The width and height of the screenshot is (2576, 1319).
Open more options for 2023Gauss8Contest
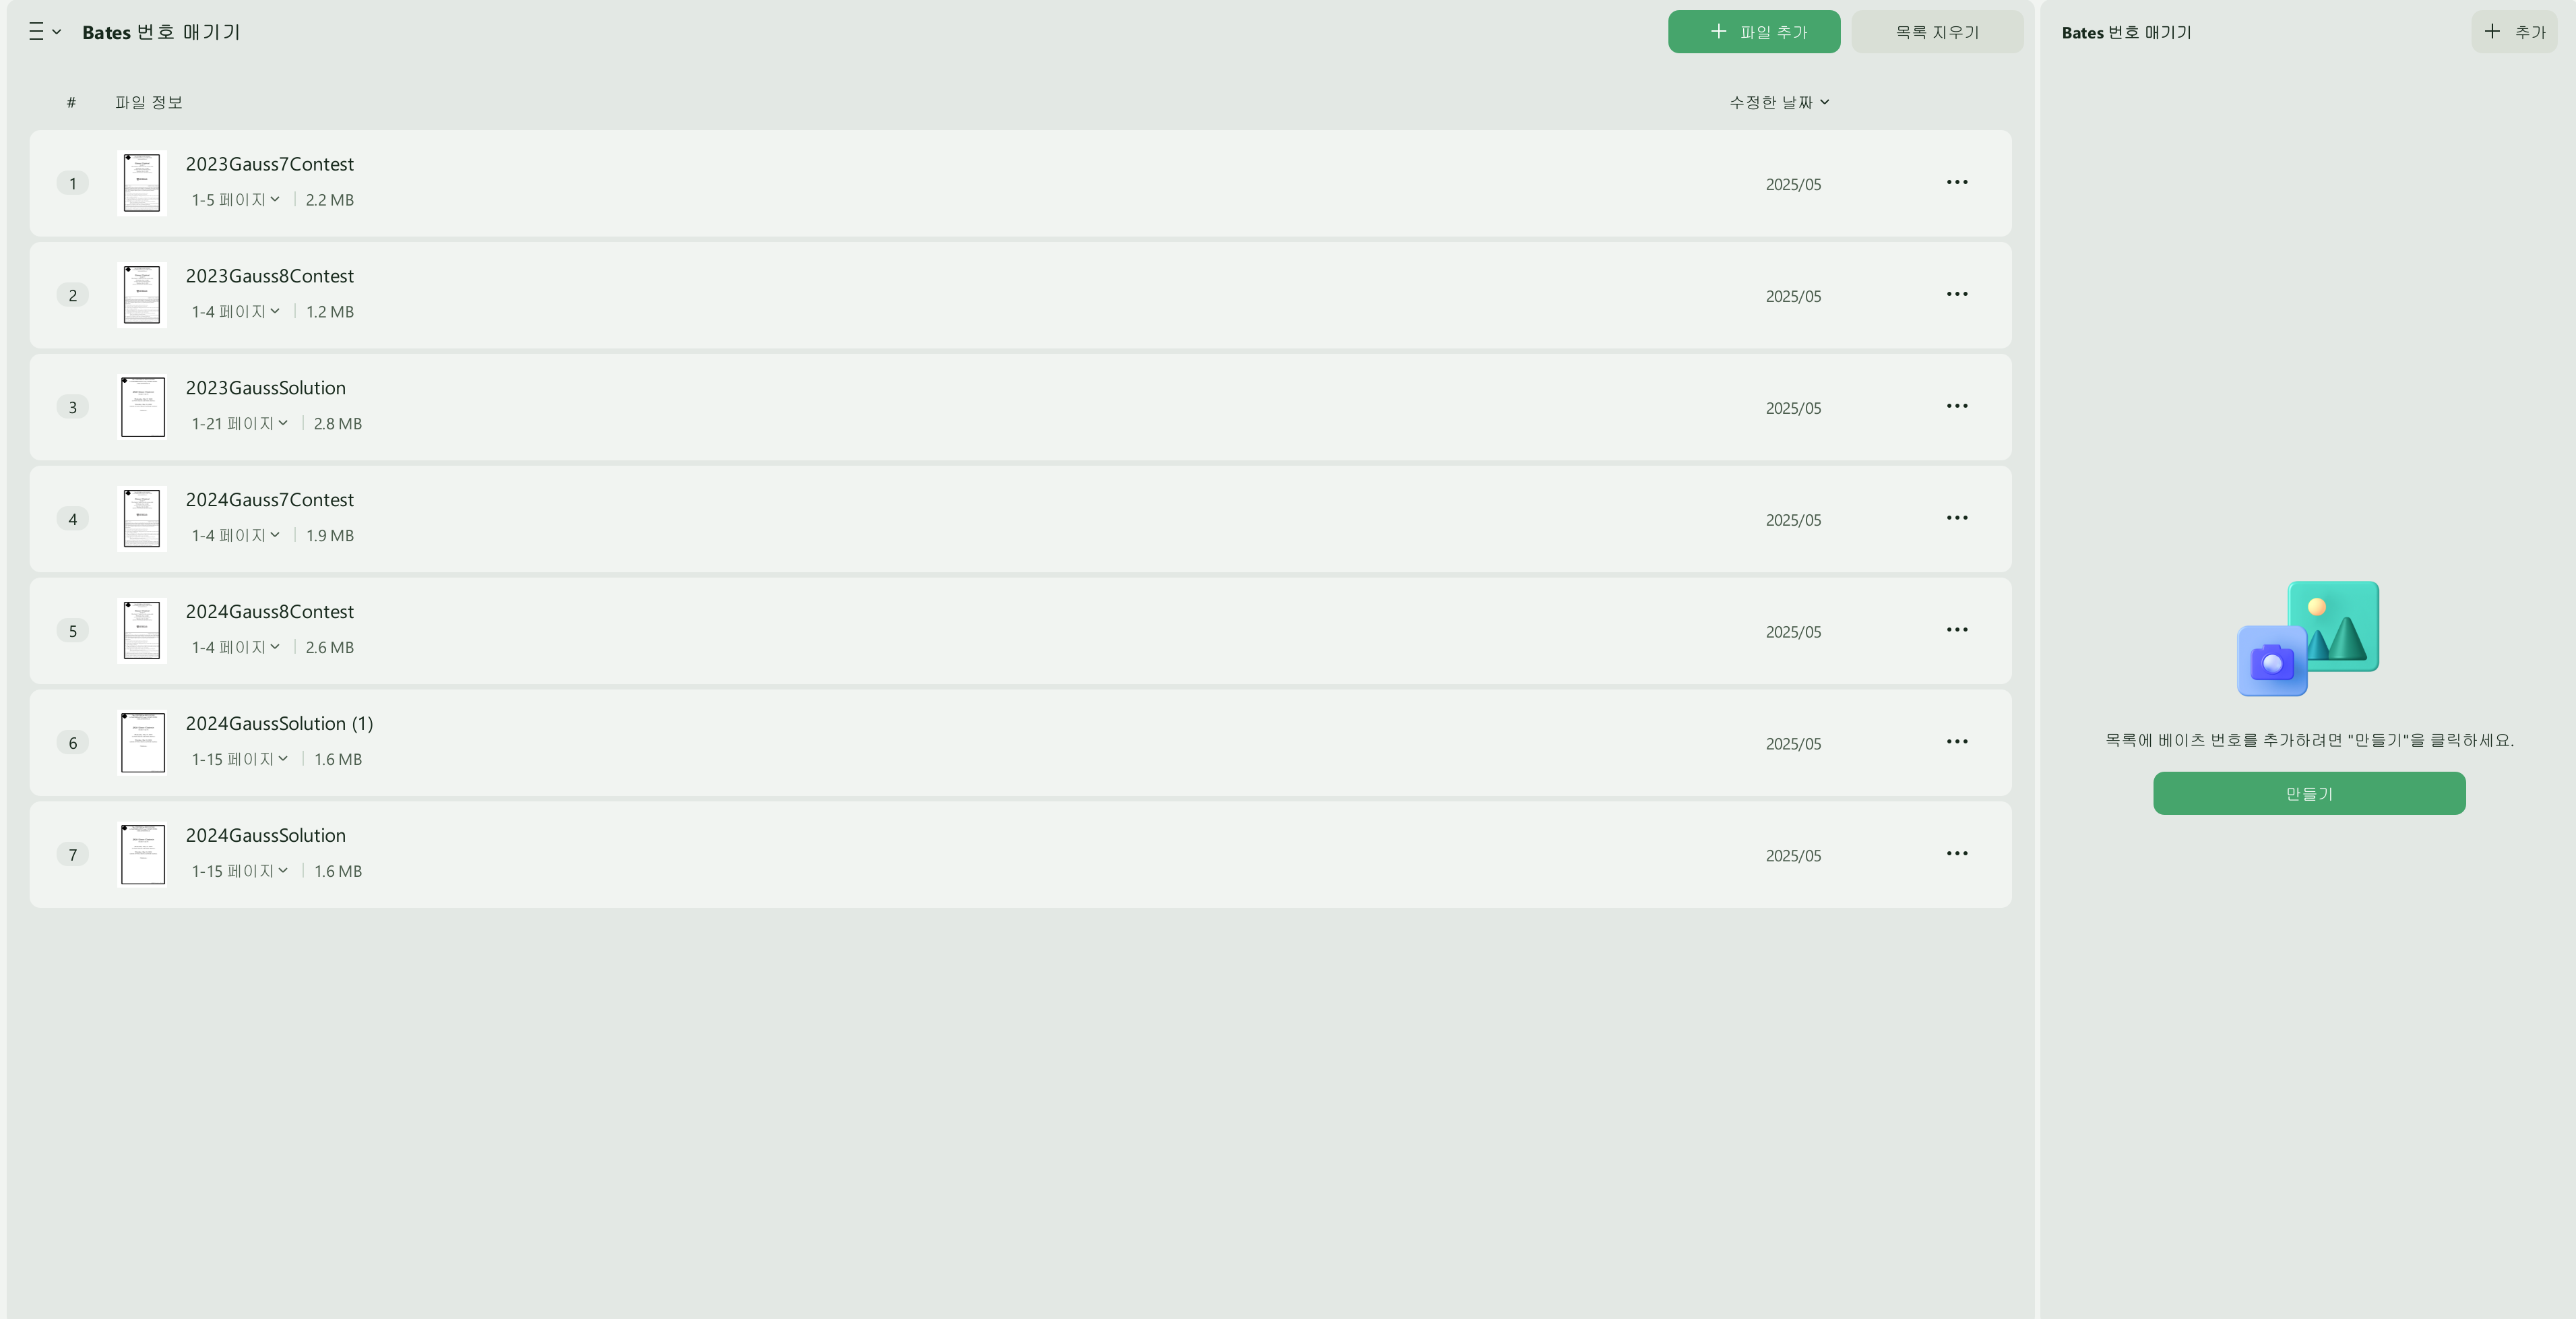tap(1956, 294)
